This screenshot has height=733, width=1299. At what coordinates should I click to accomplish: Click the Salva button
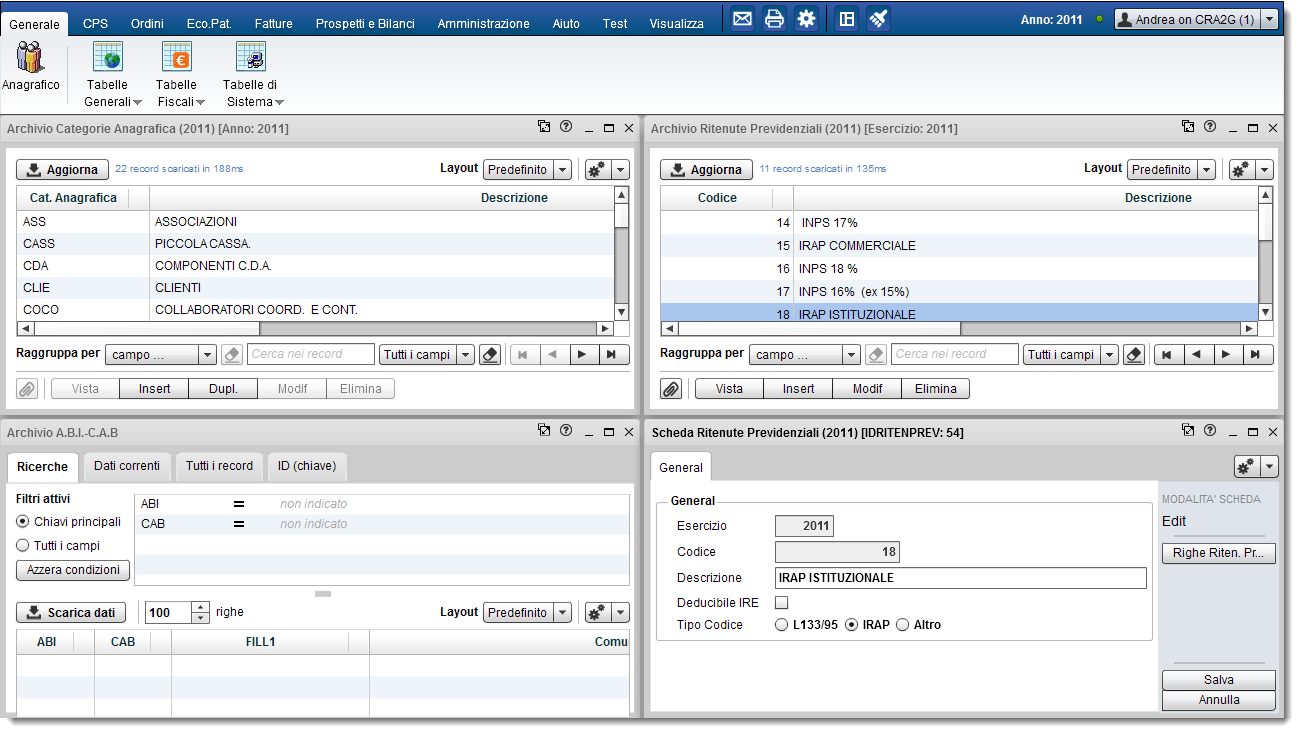1218,680
